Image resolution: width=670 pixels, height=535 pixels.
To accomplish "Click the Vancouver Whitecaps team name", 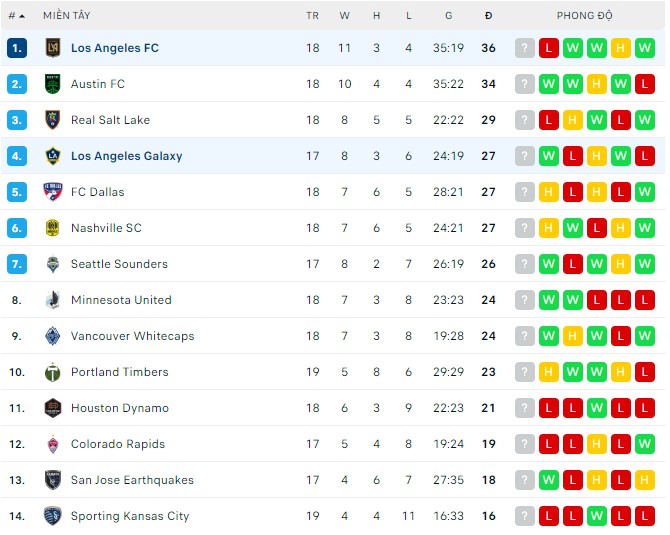I will 132,336.
